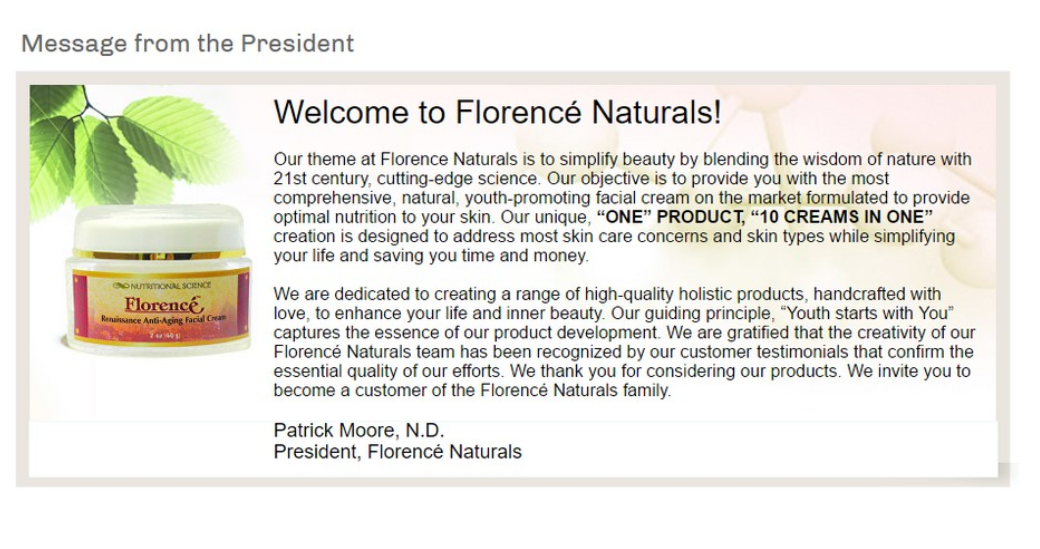This screenshot has height=549, width=1040.
Task: Click the Message from the President heading
Action: click(188, 44)
